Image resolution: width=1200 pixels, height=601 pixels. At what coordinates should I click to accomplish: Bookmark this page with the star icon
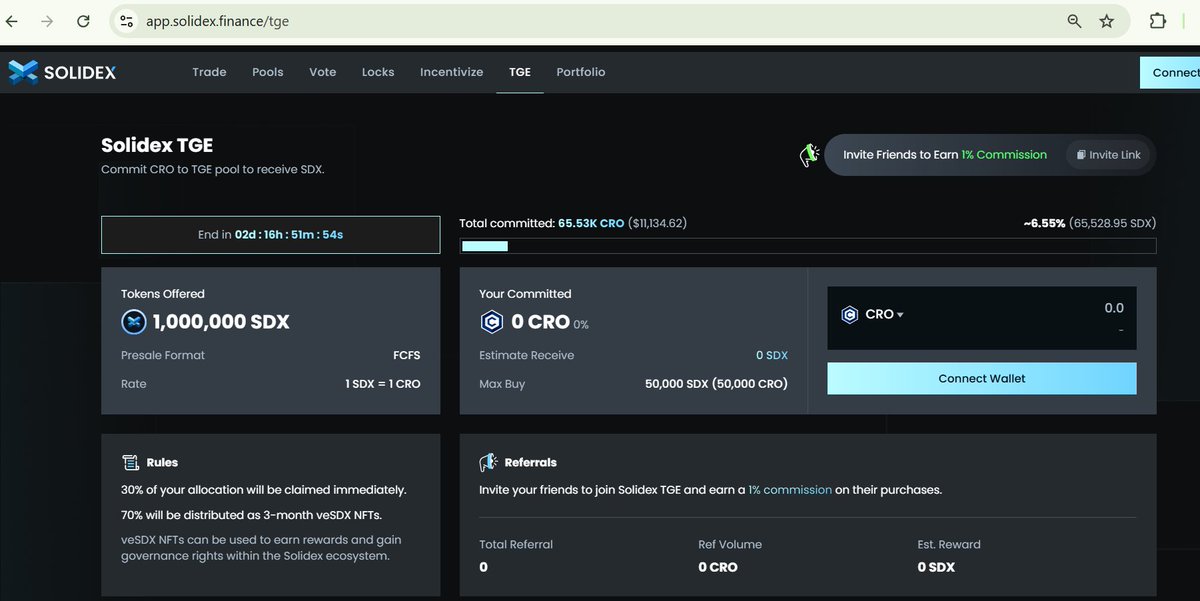pyautogui.click(x=1106, y=20)
